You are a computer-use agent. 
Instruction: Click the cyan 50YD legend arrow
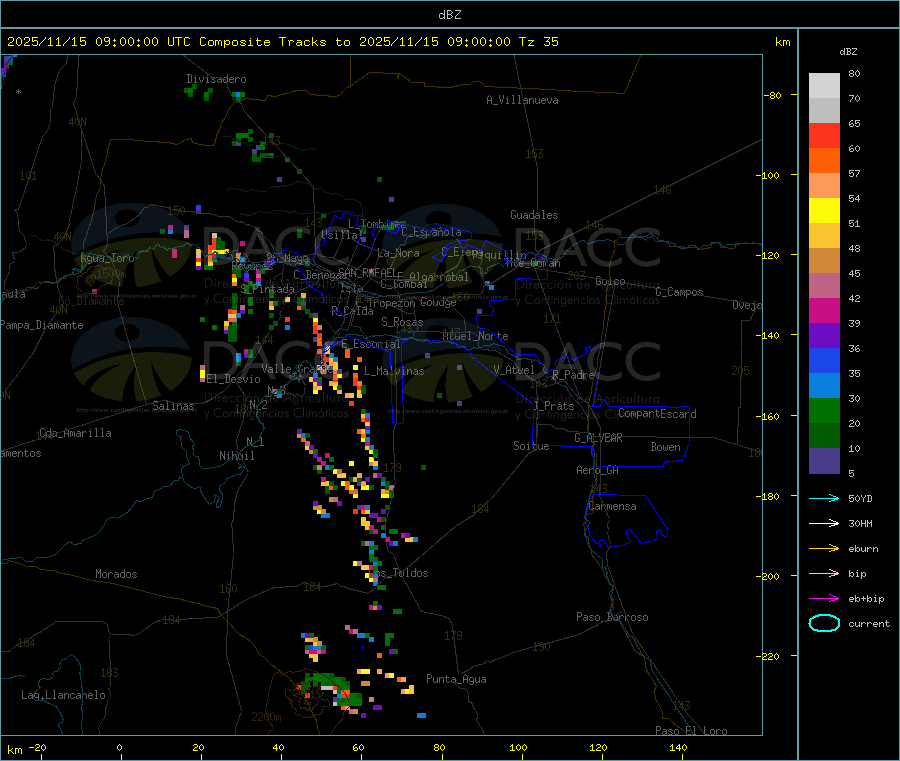coord(824,498)
